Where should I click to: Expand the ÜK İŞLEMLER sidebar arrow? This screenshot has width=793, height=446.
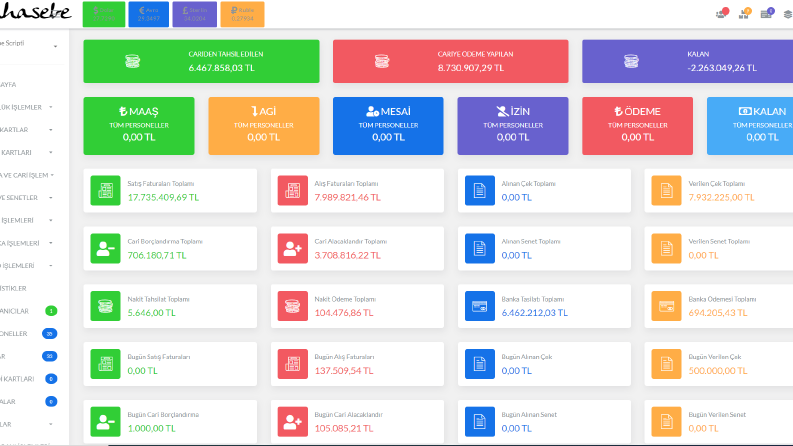click(x=51, y=107)
